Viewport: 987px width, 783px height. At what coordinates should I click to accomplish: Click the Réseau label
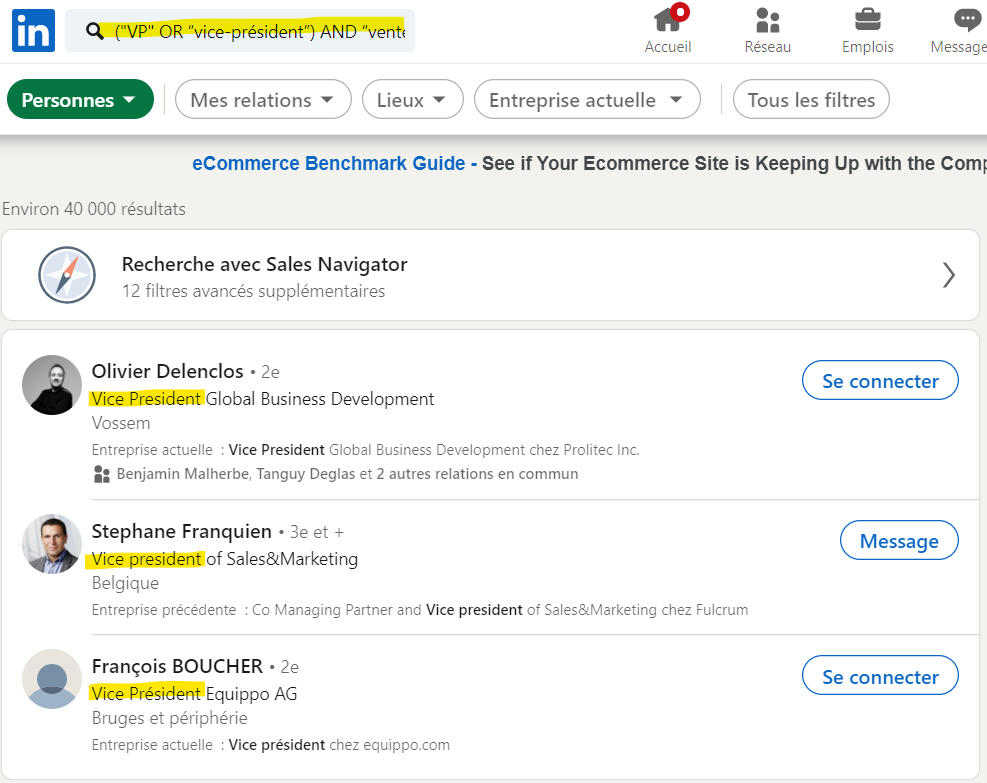tap(767, 47)
